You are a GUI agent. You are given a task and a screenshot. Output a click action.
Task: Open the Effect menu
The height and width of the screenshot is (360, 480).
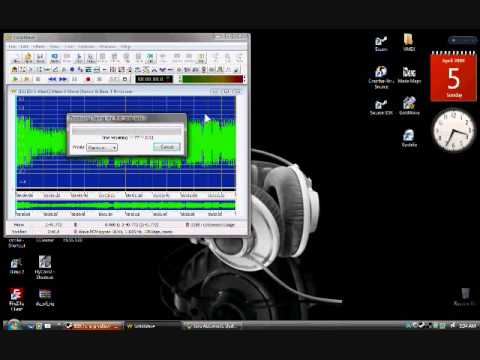39,46
